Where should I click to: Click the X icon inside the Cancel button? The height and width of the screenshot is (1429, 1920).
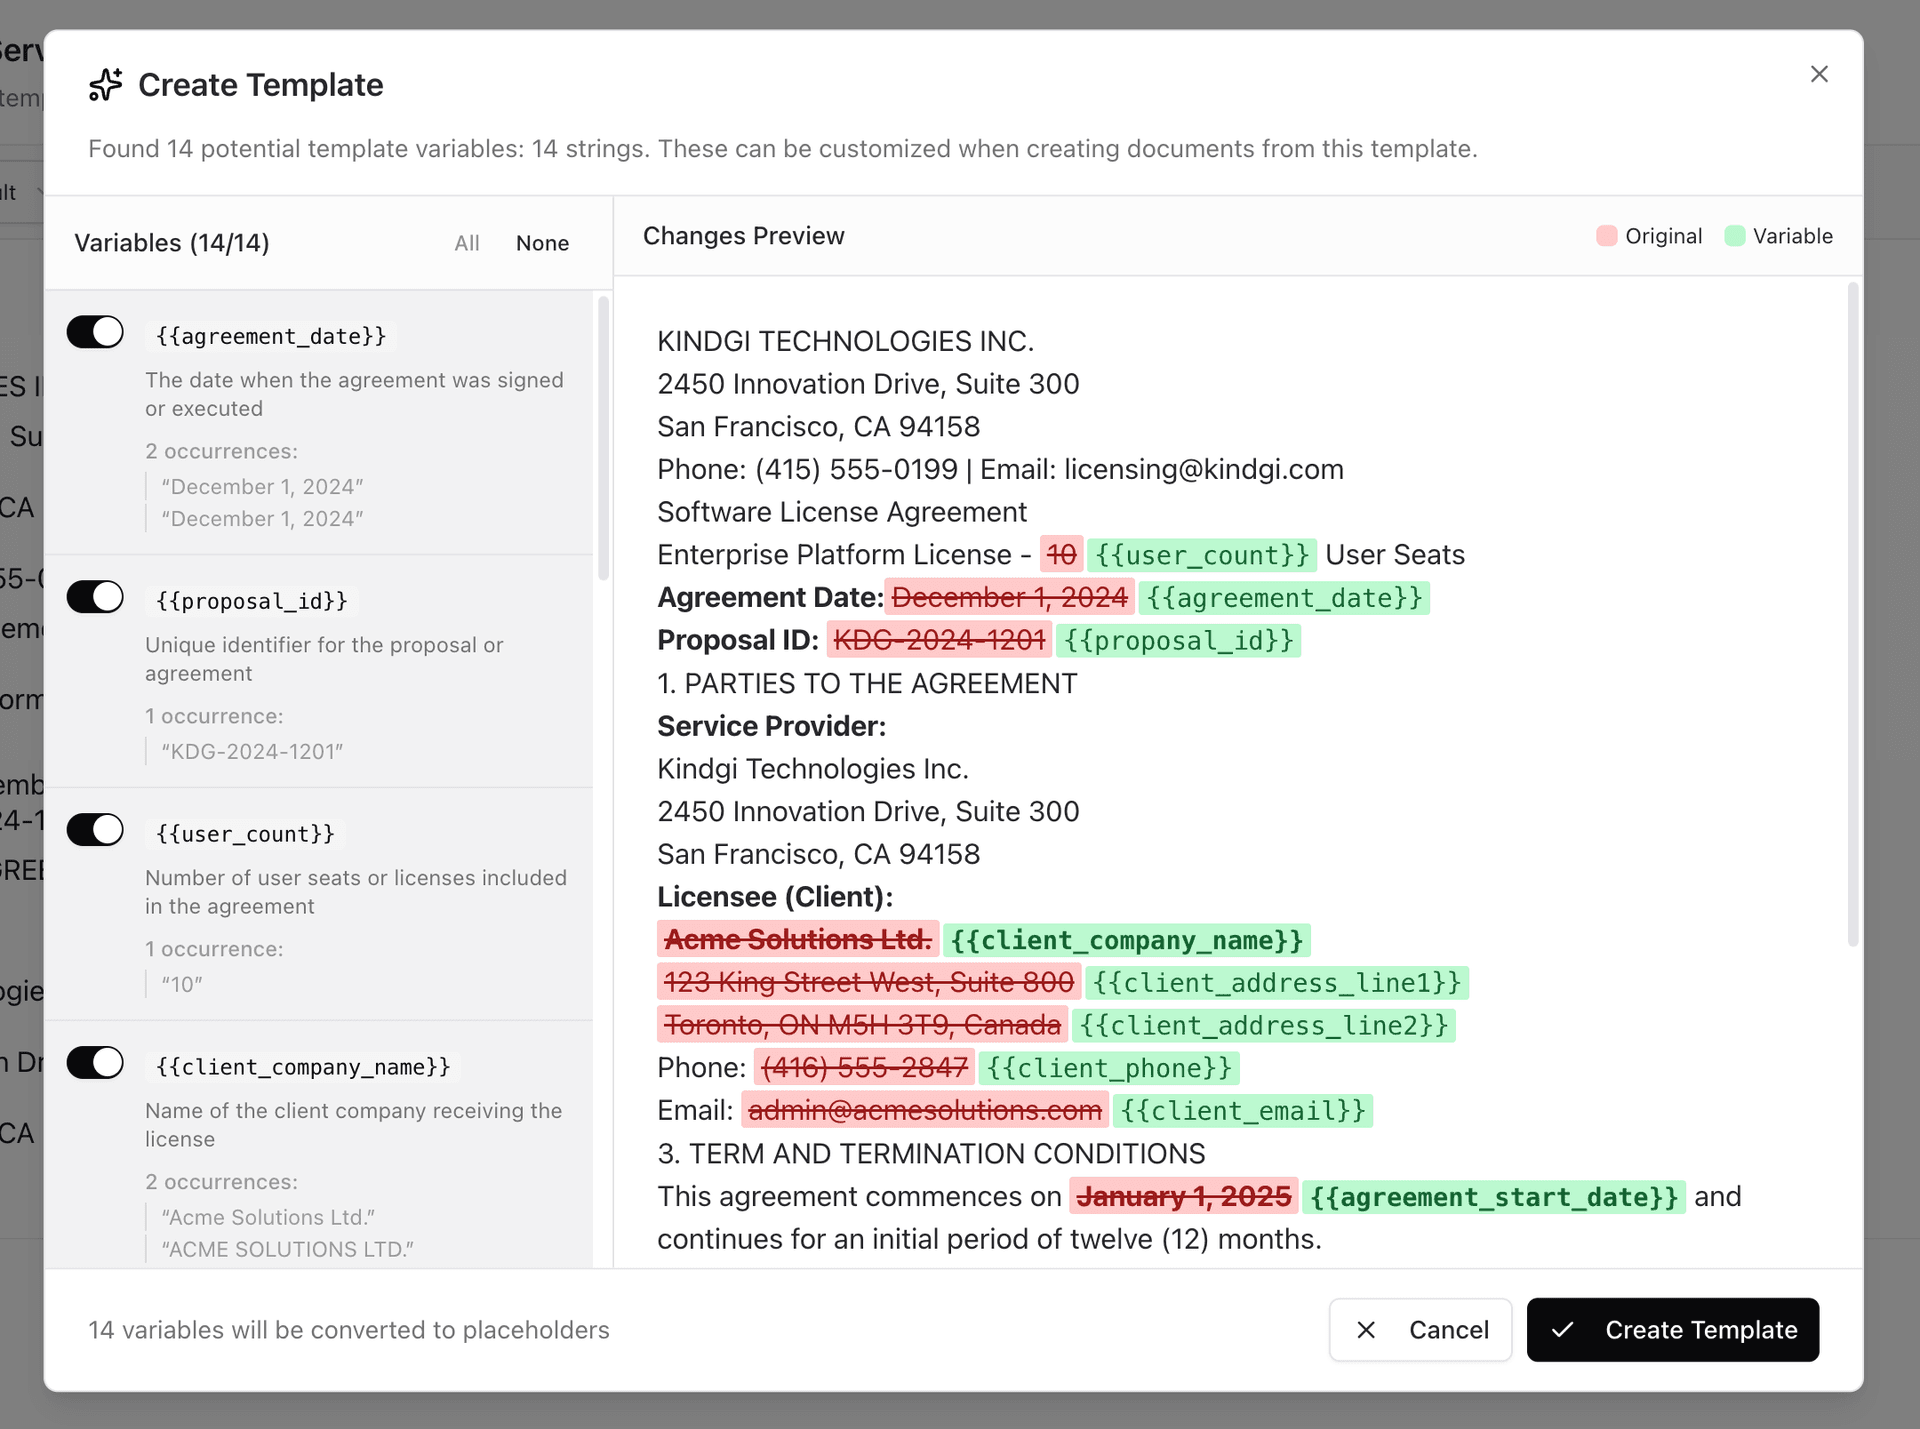pos(1367,1330)
